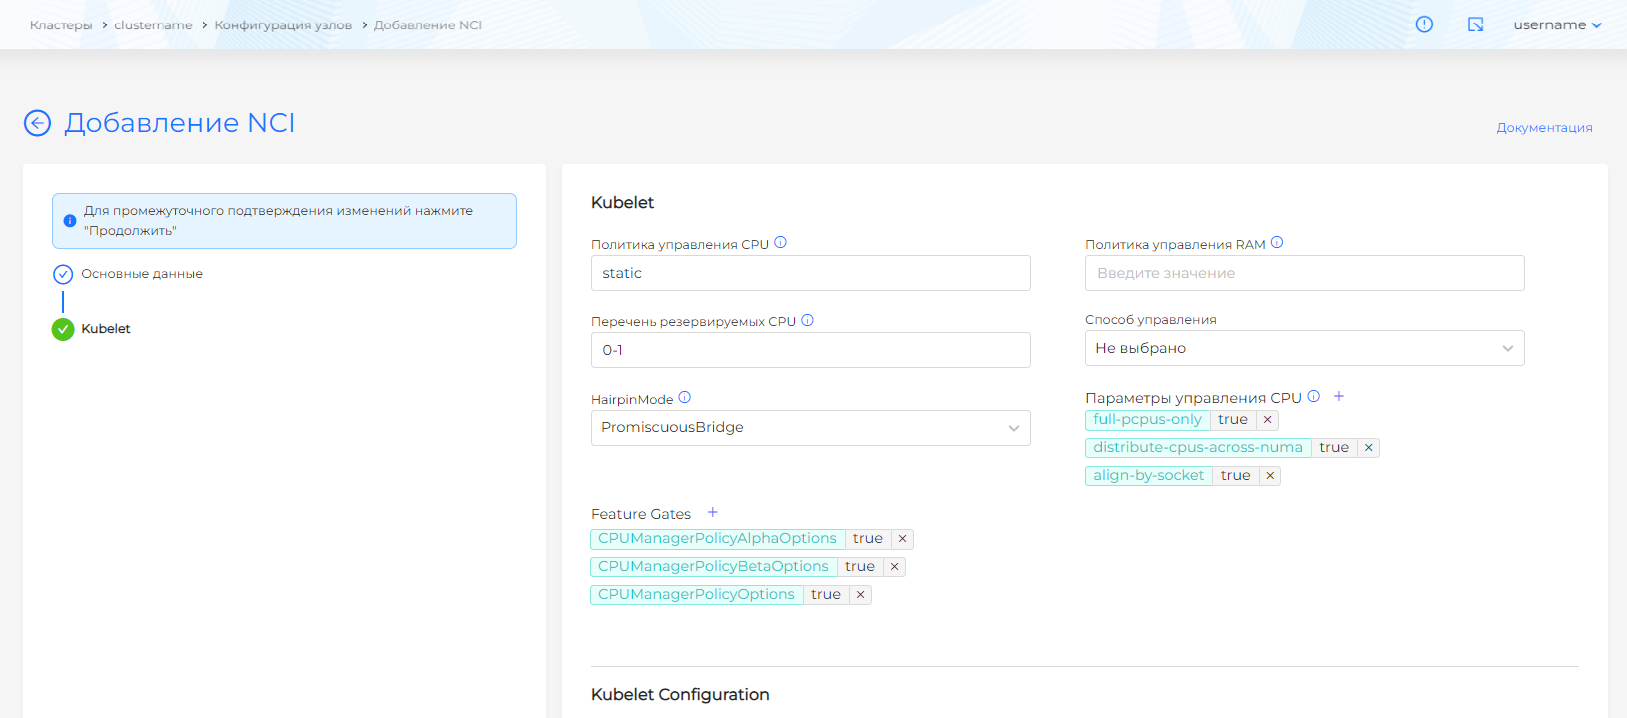The height and width of the screenshot is (718, 1627).
Task: Remove the full-pcpus-only parameter tag
Action: (1267, 420)
